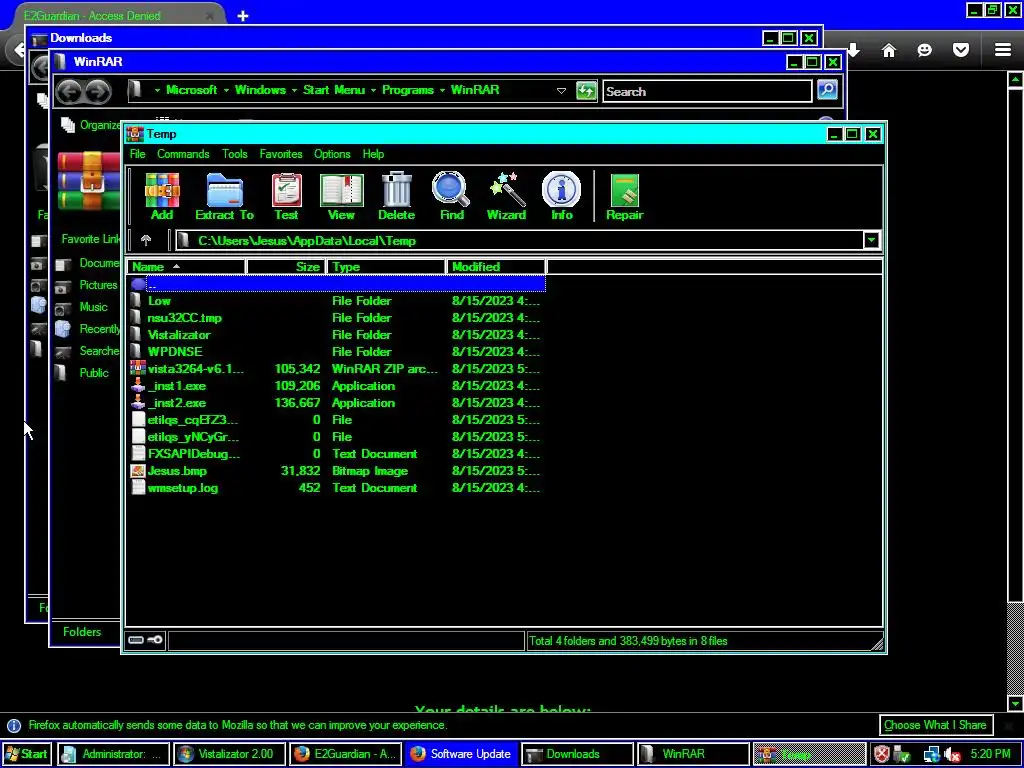
Task: Click the Search field in the explorer window
Action: pyautogui.click(x=707, y=91)
